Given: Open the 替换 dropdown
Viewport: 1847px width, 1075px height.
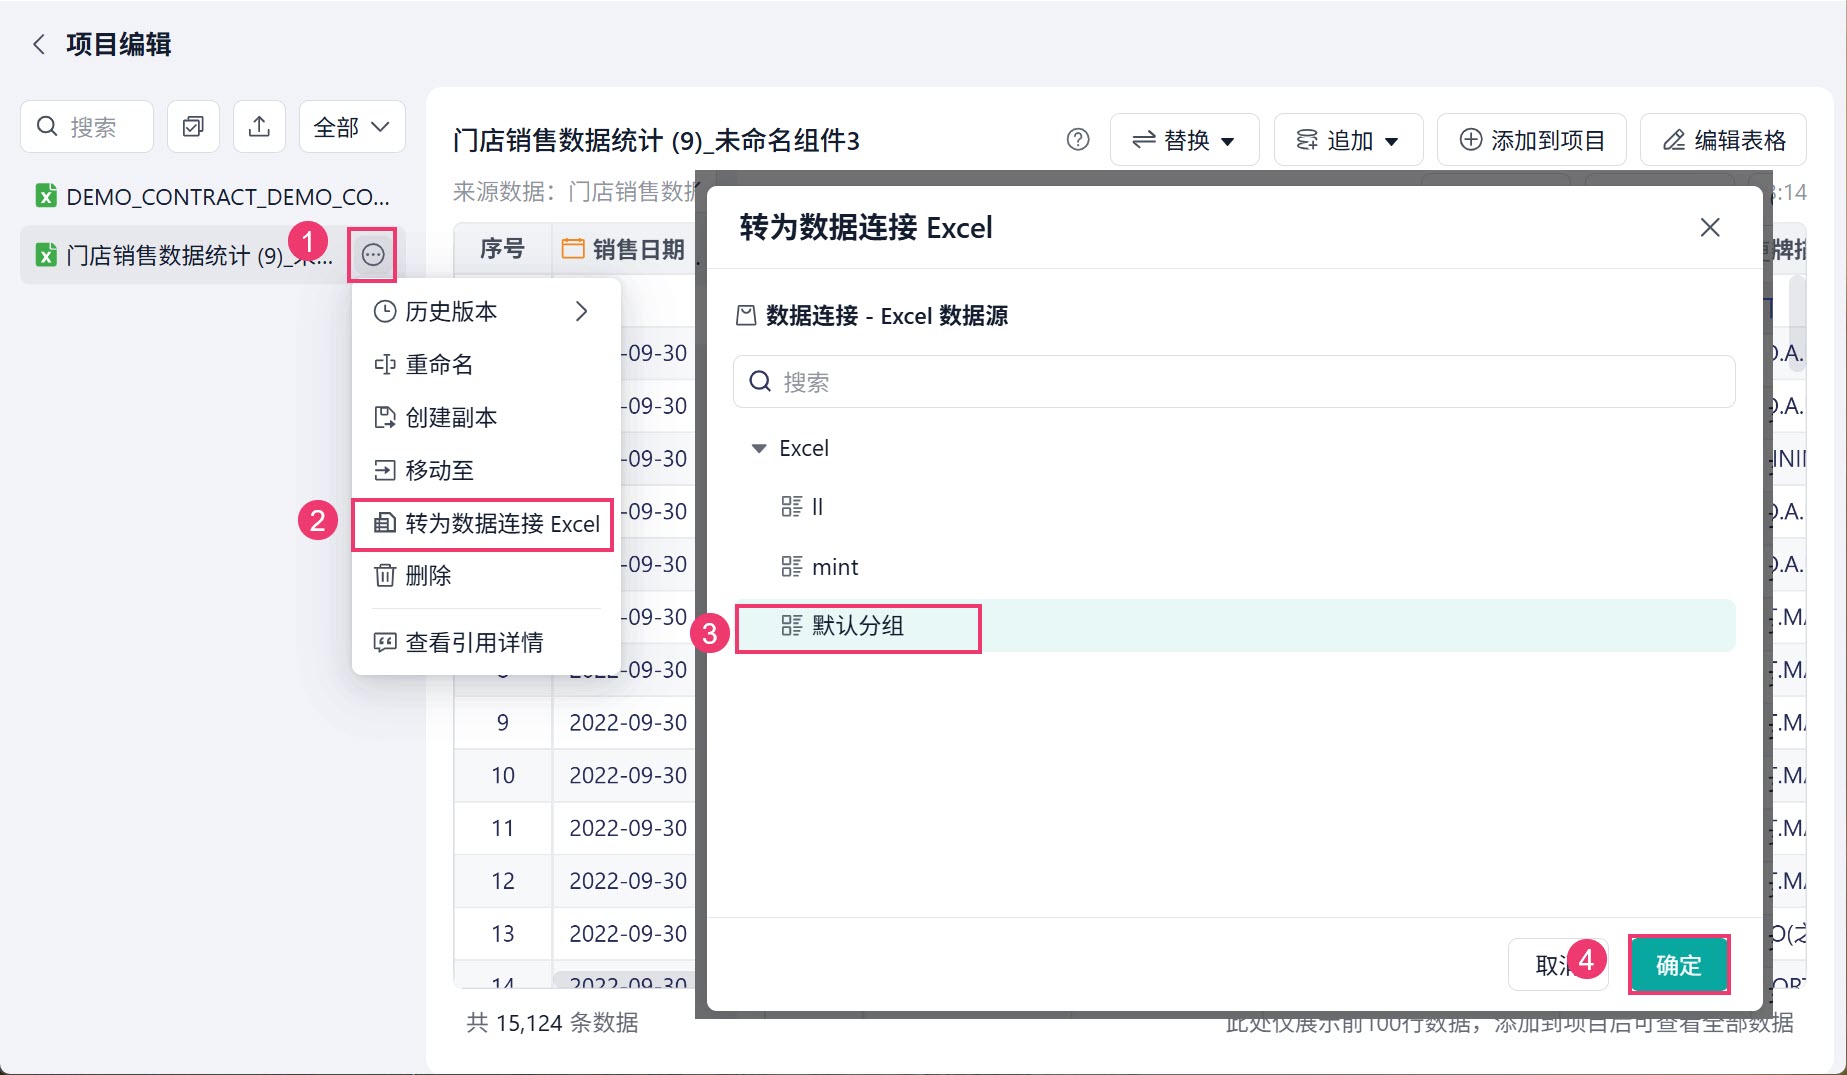Looking at the screenshot, I should point(1184,140).
